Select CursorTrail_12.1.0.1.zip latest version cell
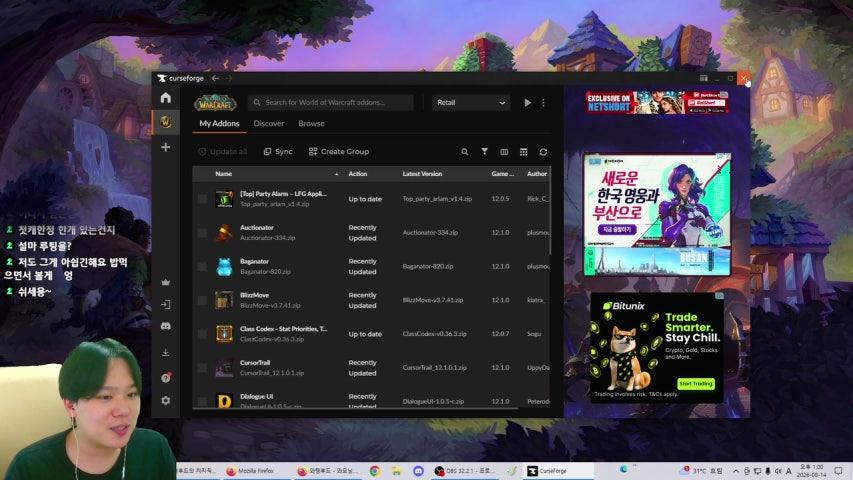Image resolution: width=853 pixels, height=480 pixels. point(434,368)
